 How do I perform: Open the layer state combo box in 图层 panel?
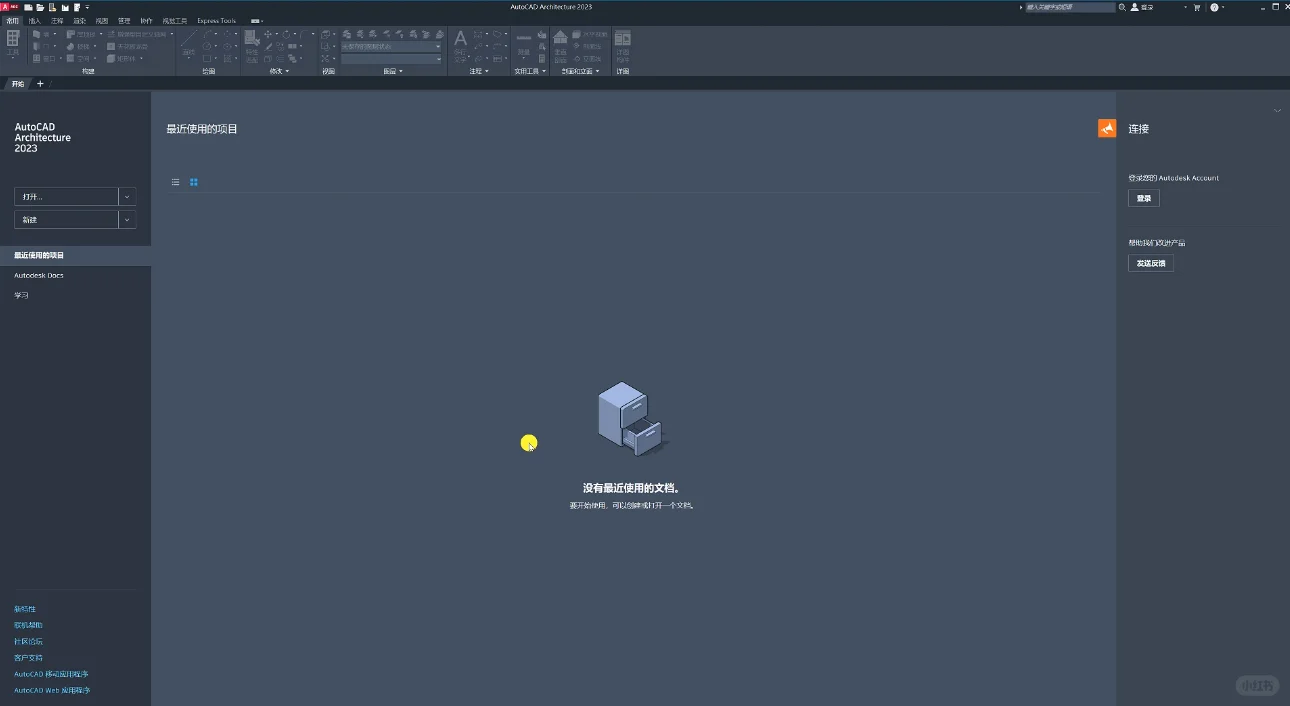click(x=391, y=45)
